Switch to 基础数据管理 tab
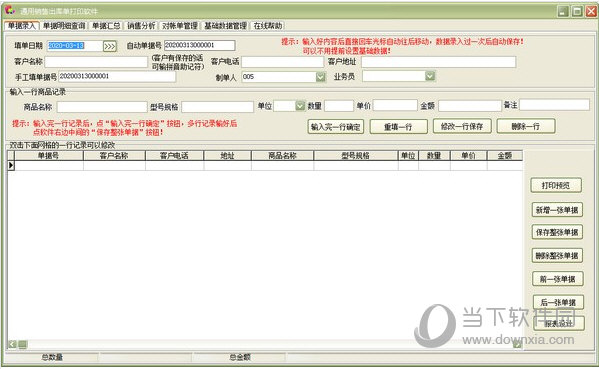This screenshot has width=599, height=369. pyautogui.click(x=225, y=26)
